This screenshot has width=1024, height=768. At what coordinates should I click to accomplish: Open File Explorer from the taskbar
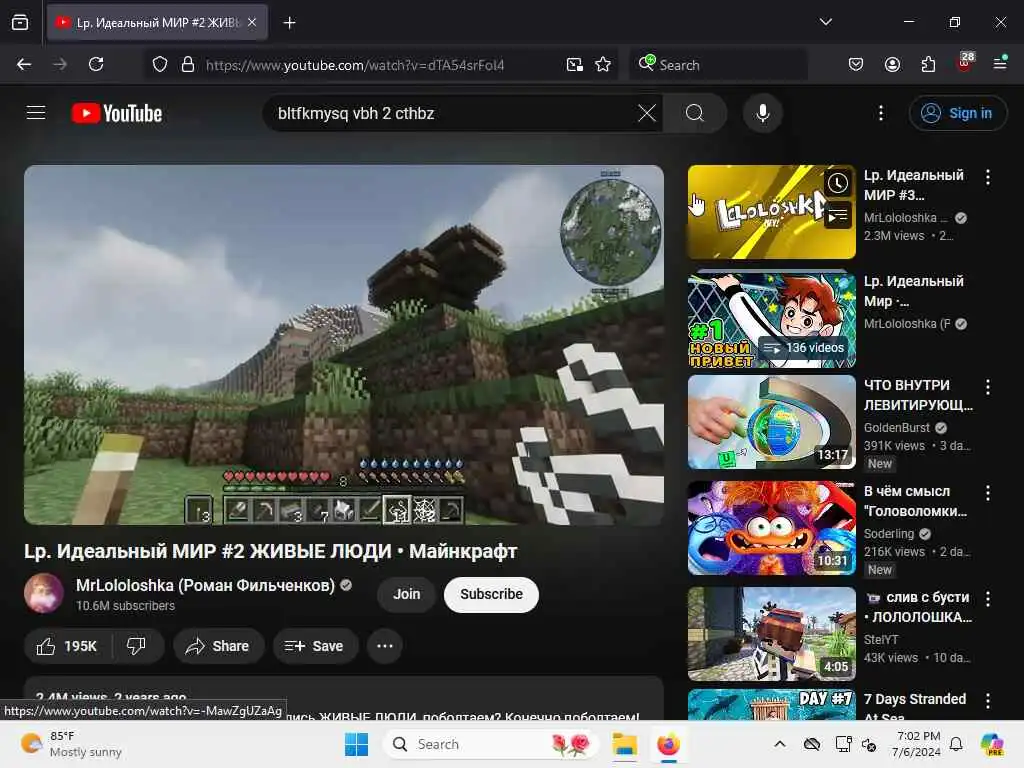point(624,744)
